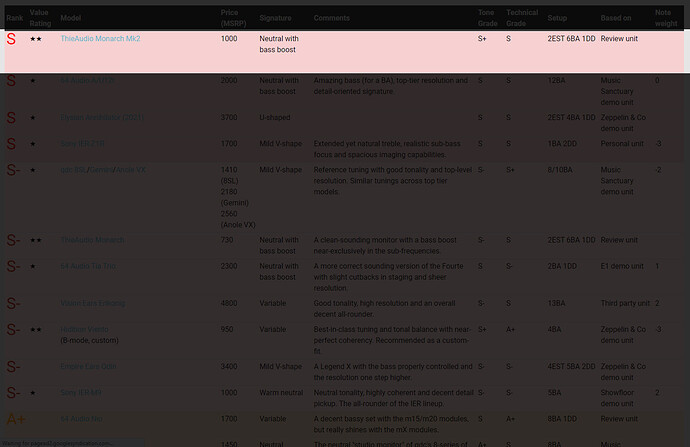The width and height of the screenshot is (690, 447).
Task: Click the S+ tone grade of Monarch Mk2
Action: [482, 39]
